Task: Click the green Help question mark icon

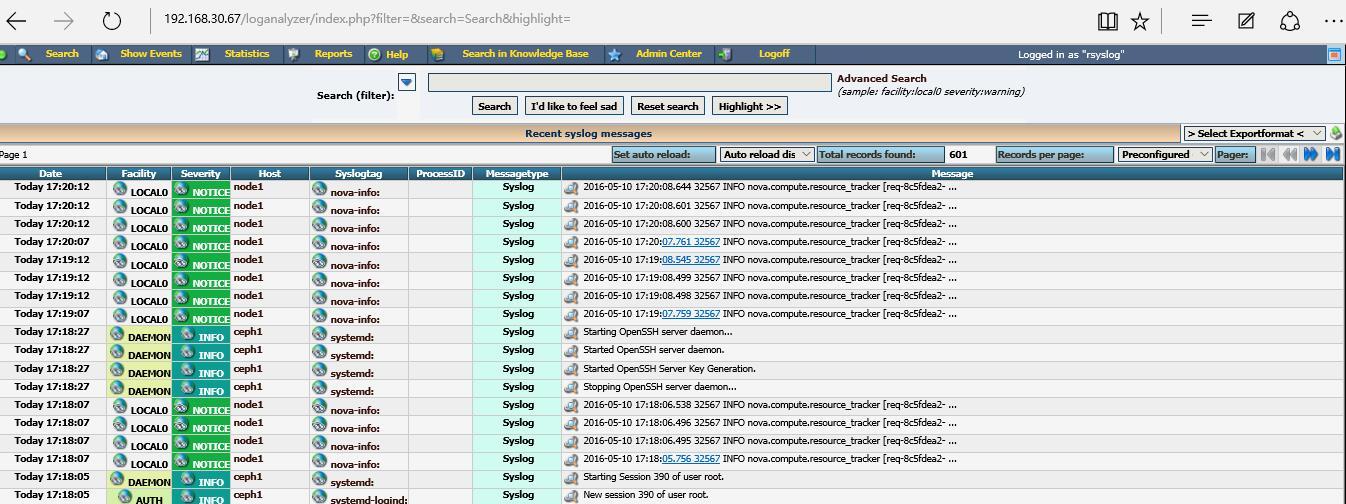Action: pos(374,54)
